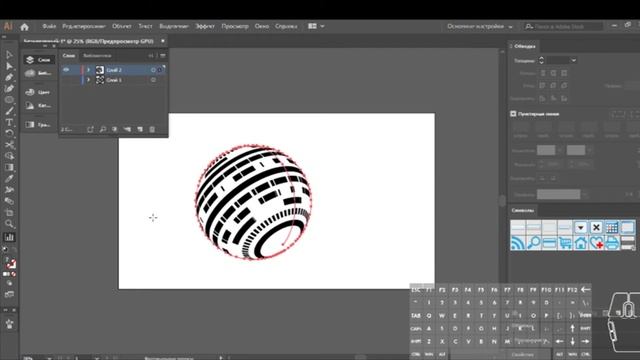Toggle visibility box of Слой 1
This screenshot has width=640, height=360.
coord(66,80)
